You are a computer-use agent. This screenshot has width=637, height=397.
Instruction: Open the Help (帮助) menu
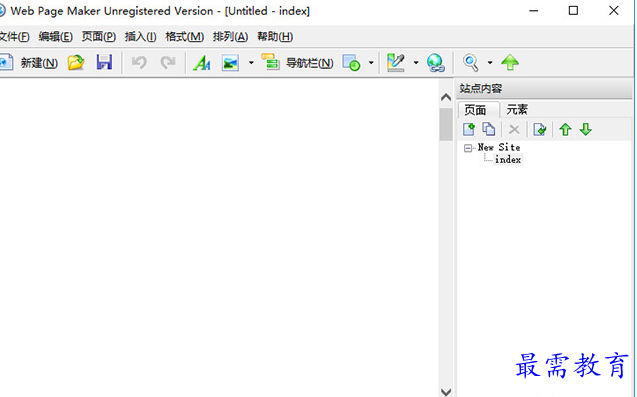pos(275,37)
